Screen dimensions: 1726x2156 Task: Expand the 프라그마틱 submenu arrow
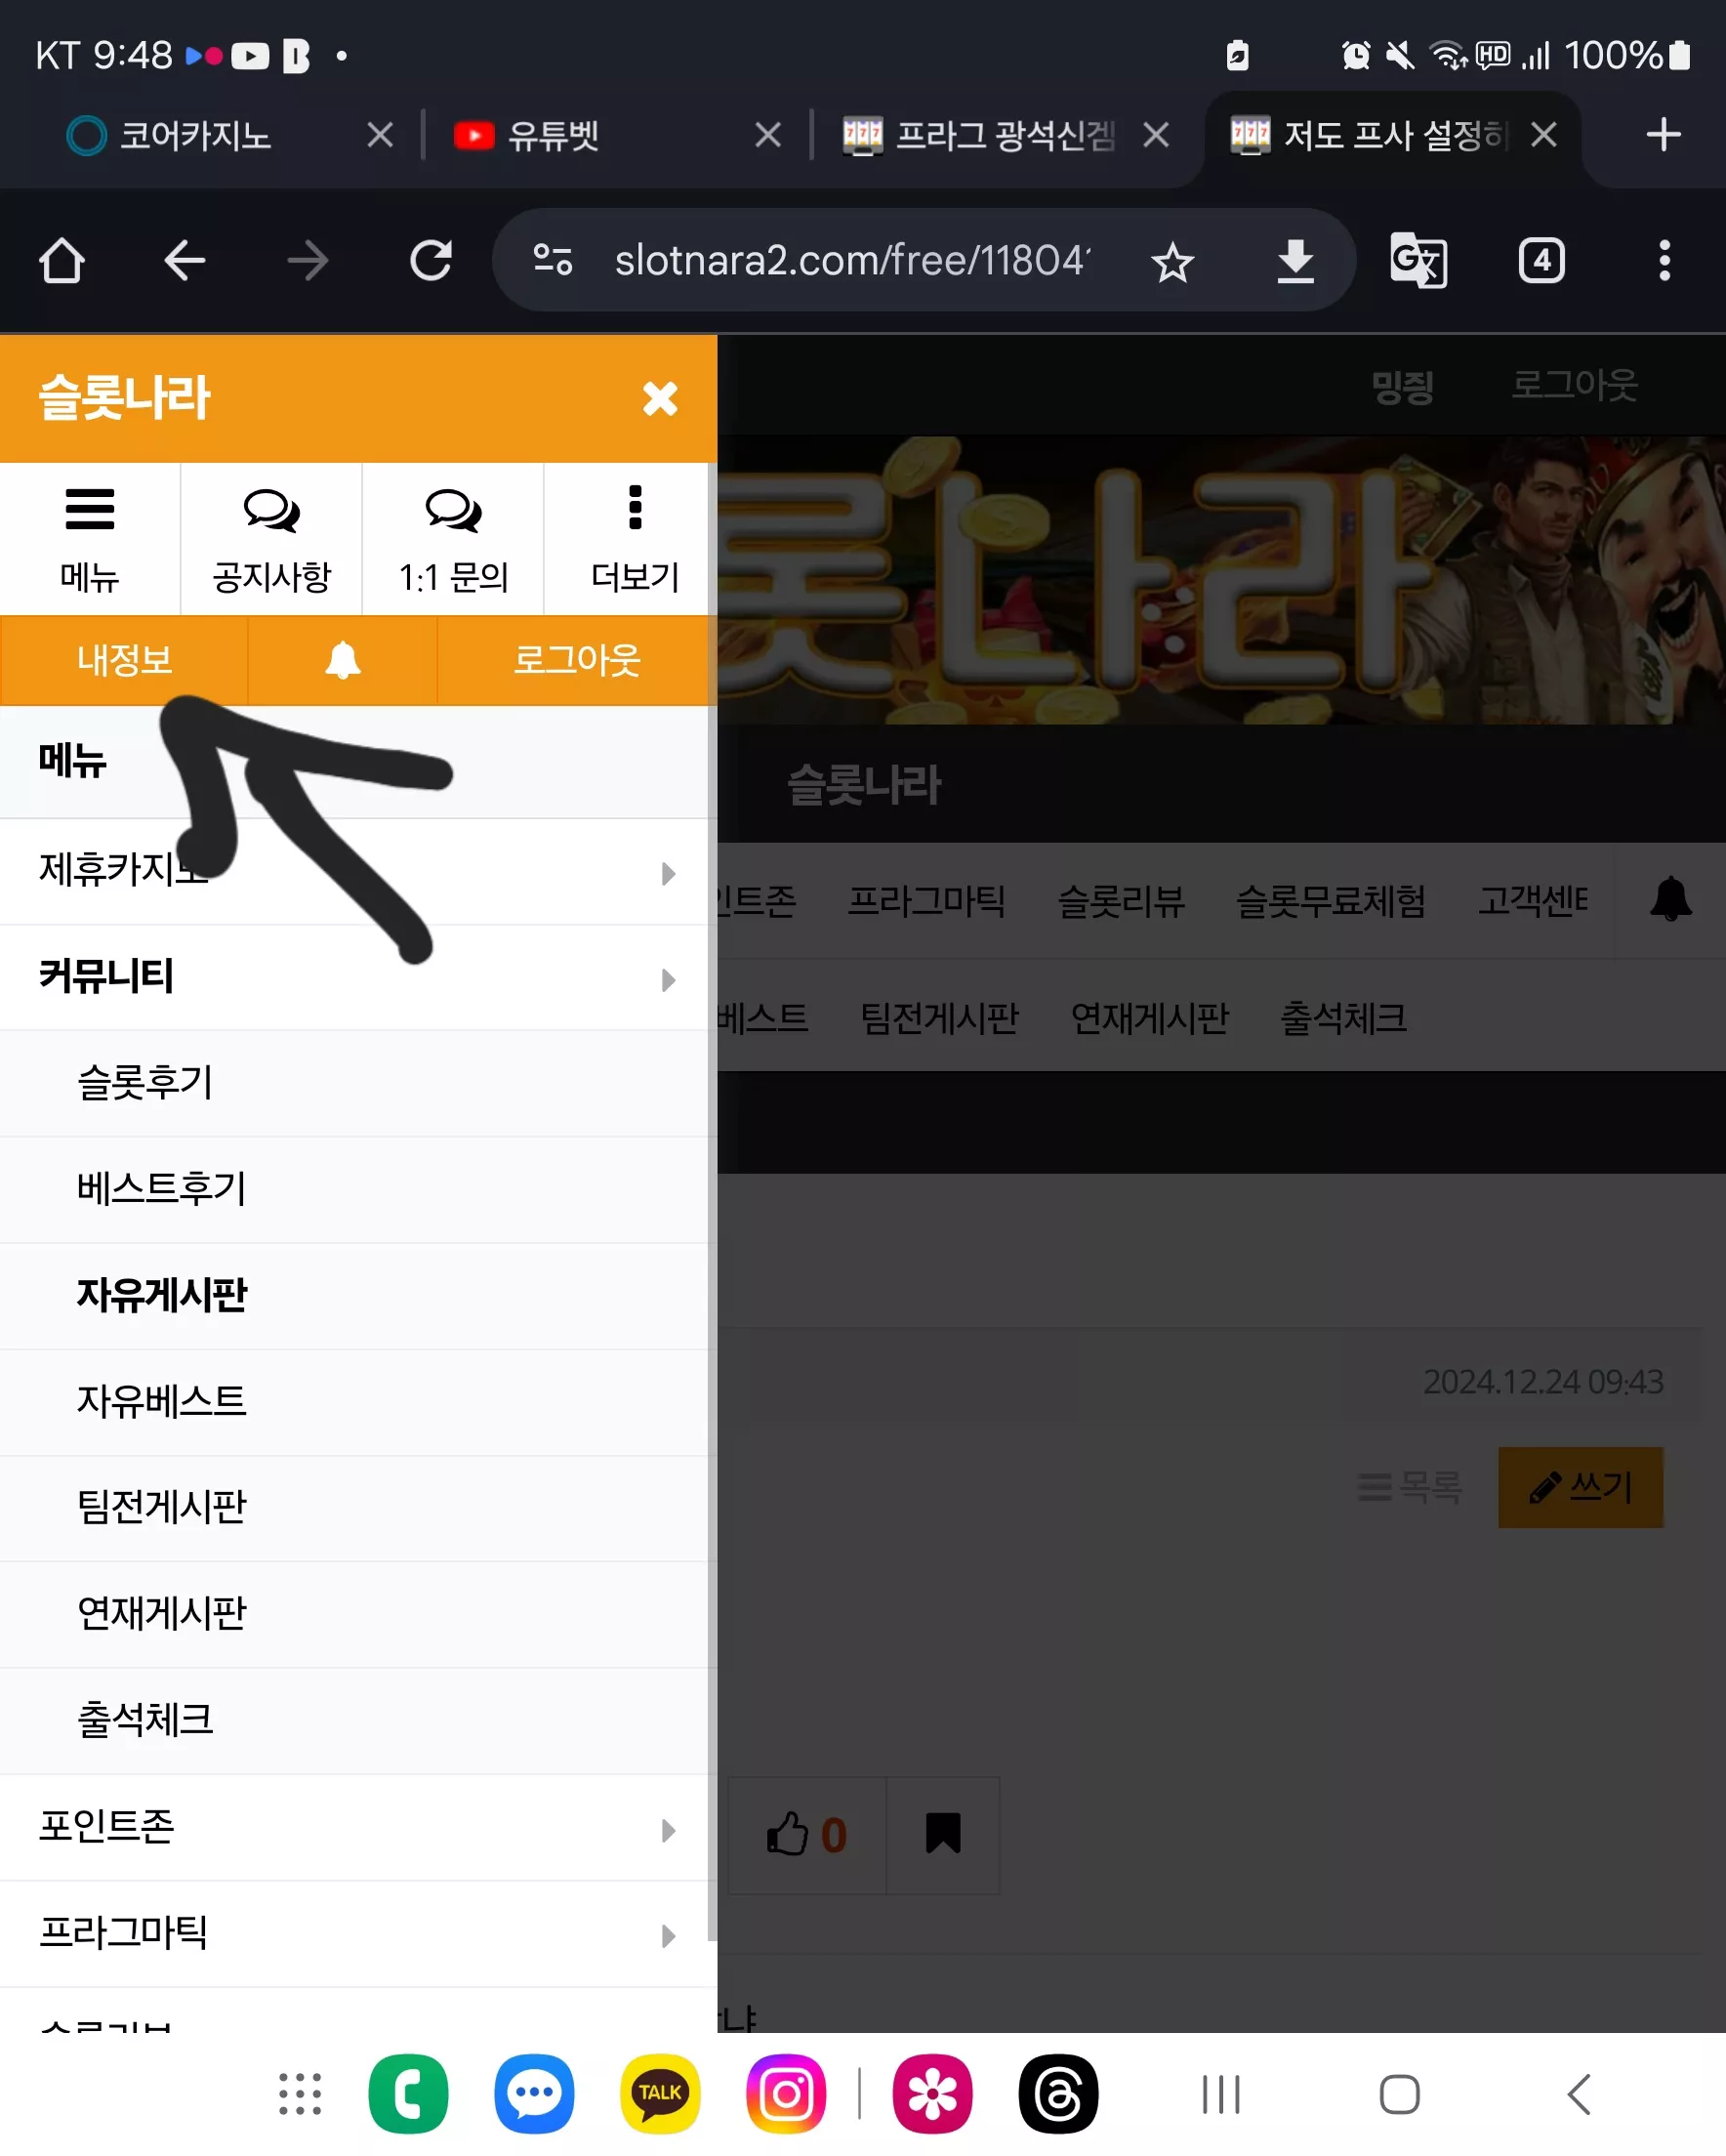(x=669, y=1937)
